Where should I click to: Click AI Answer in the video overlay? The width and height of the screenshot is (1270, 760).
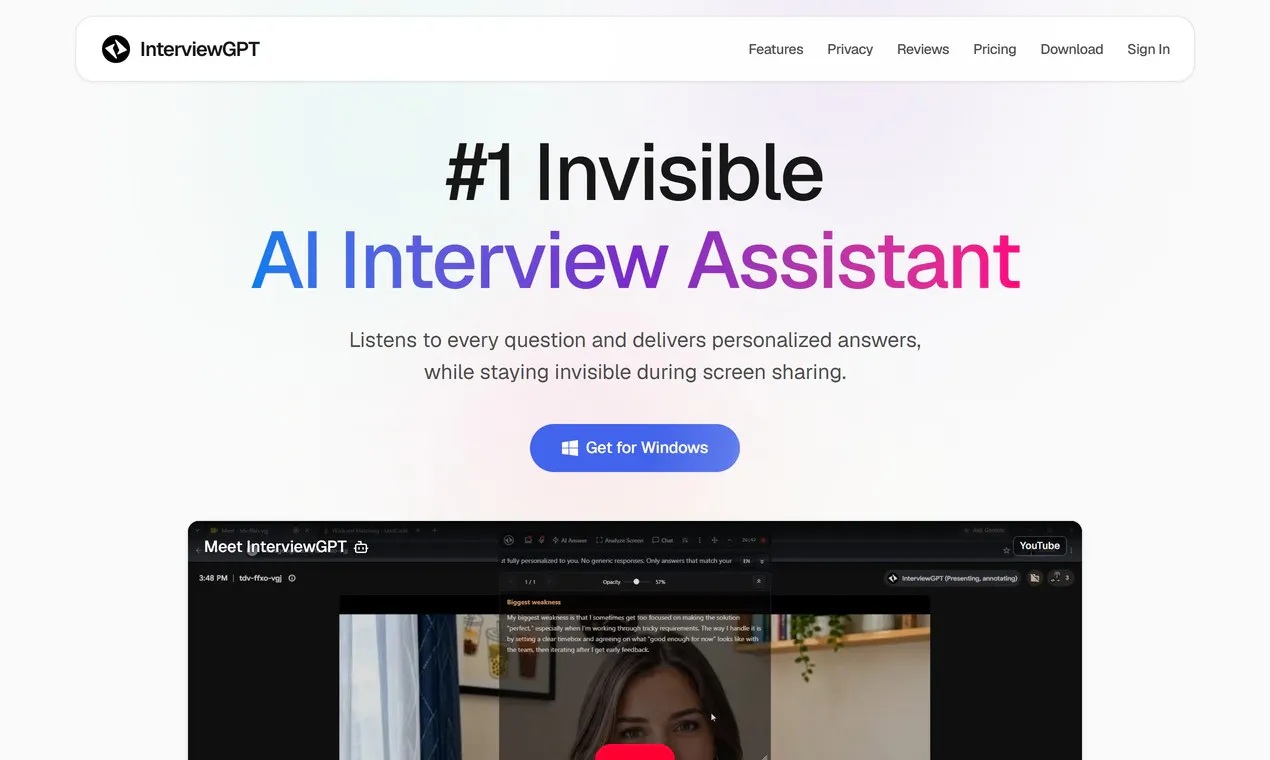pyautogui.click(x=570, y=540)
